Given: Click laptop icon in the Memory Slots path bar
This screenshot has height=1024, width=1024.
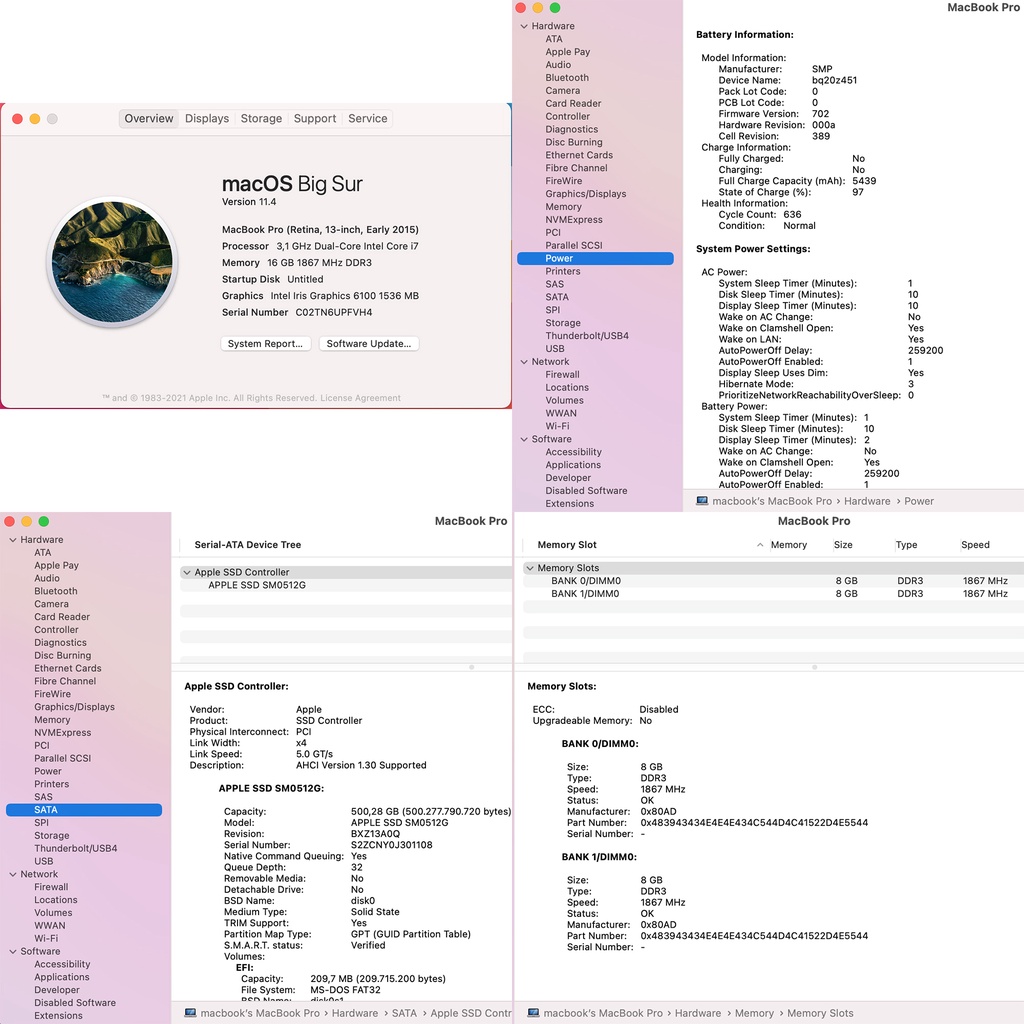Looking at the screenshot, I should coord(533,1013).
